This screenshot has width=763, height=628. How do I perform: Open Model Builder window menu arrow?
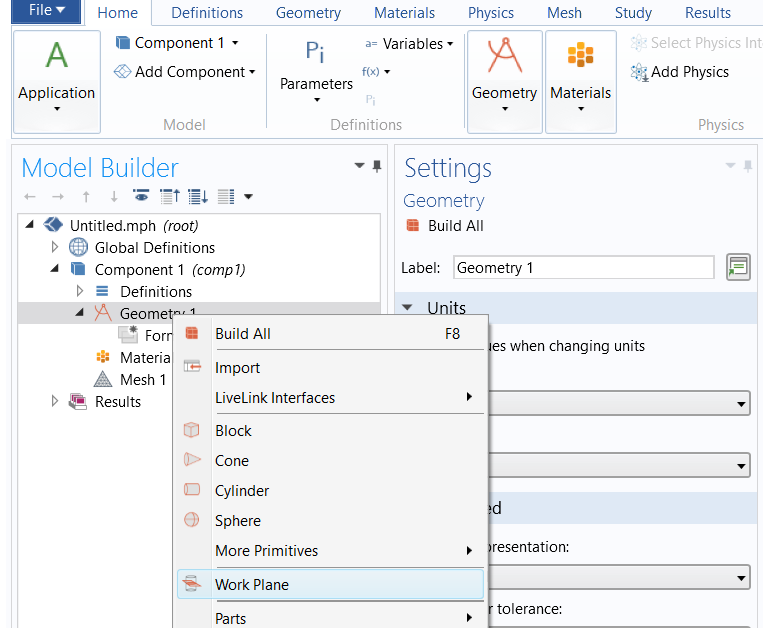tap(359, 165)
